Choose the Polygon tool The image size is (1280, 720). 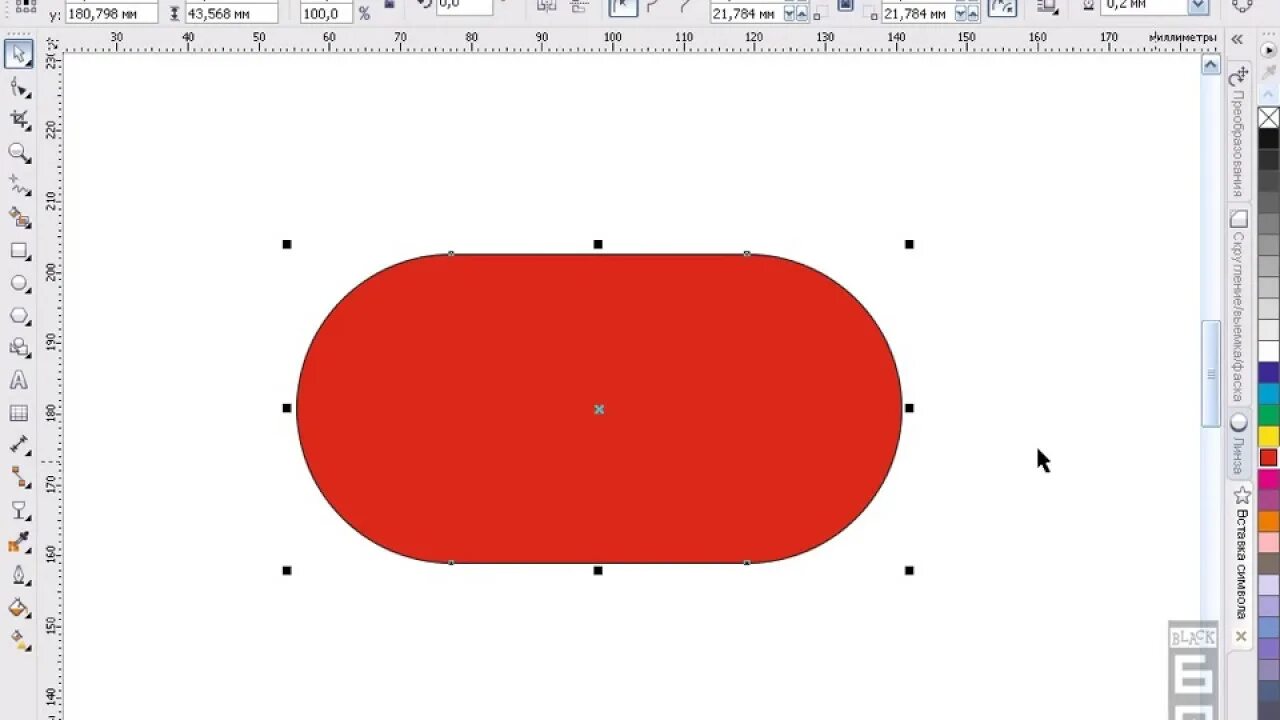pyautogui.click(x=19, y=316)
